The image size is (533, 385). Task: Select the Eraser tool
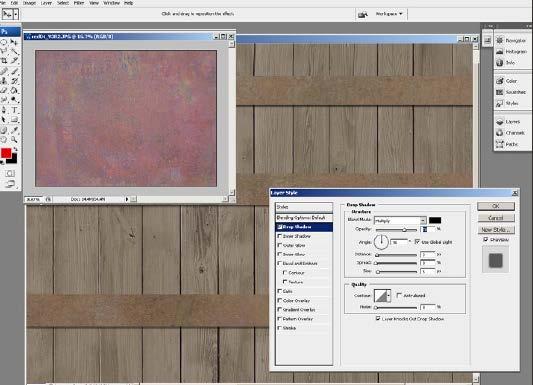(x=4, y=90)
